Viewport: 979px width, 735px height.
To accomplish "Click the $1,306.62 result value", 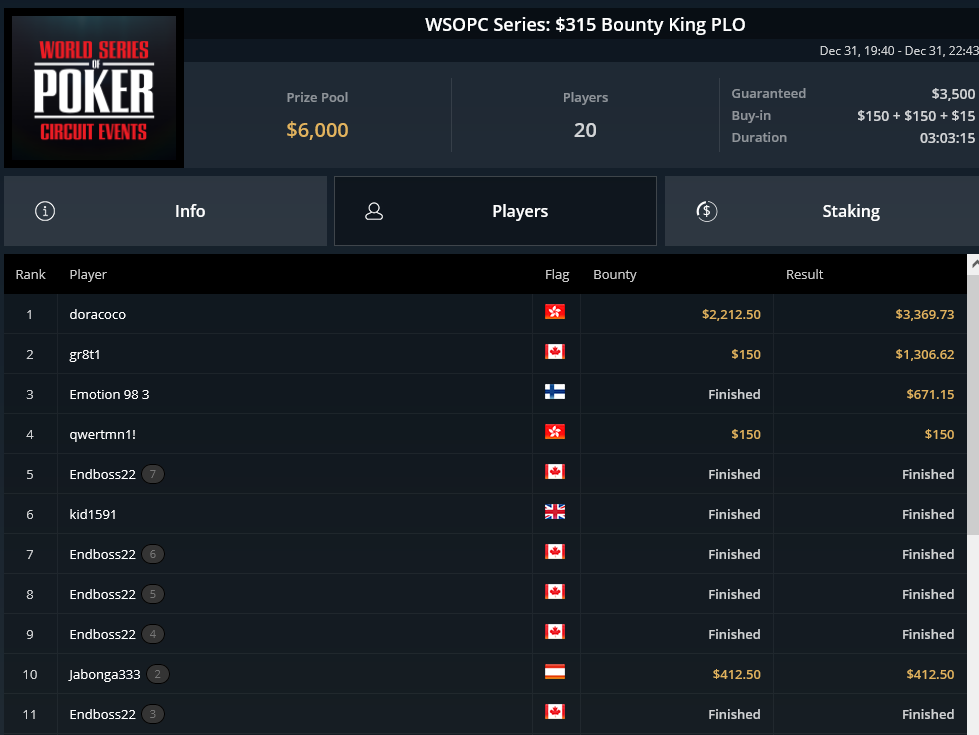I will click(925, 354).
